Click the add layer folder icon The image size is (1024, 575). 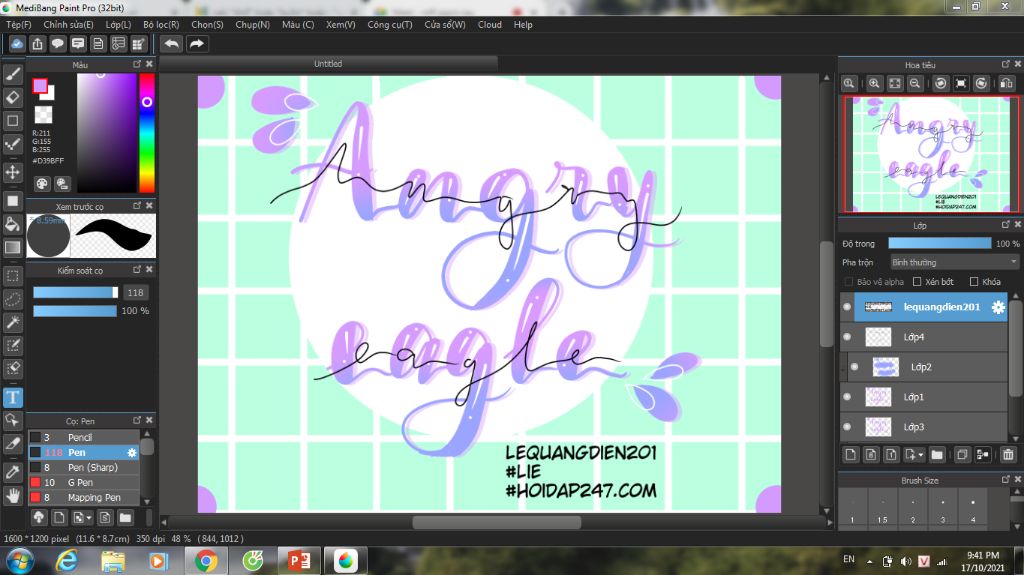click(937, 455)
